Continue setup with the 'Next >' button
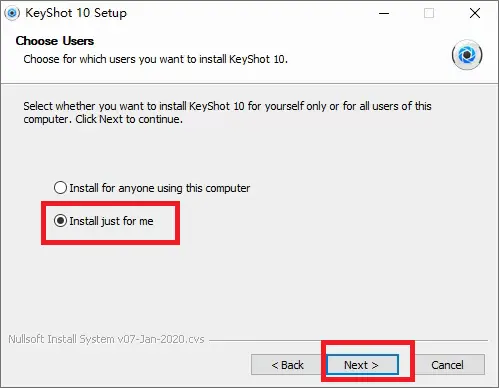The image size is (499, 388). 362,365
